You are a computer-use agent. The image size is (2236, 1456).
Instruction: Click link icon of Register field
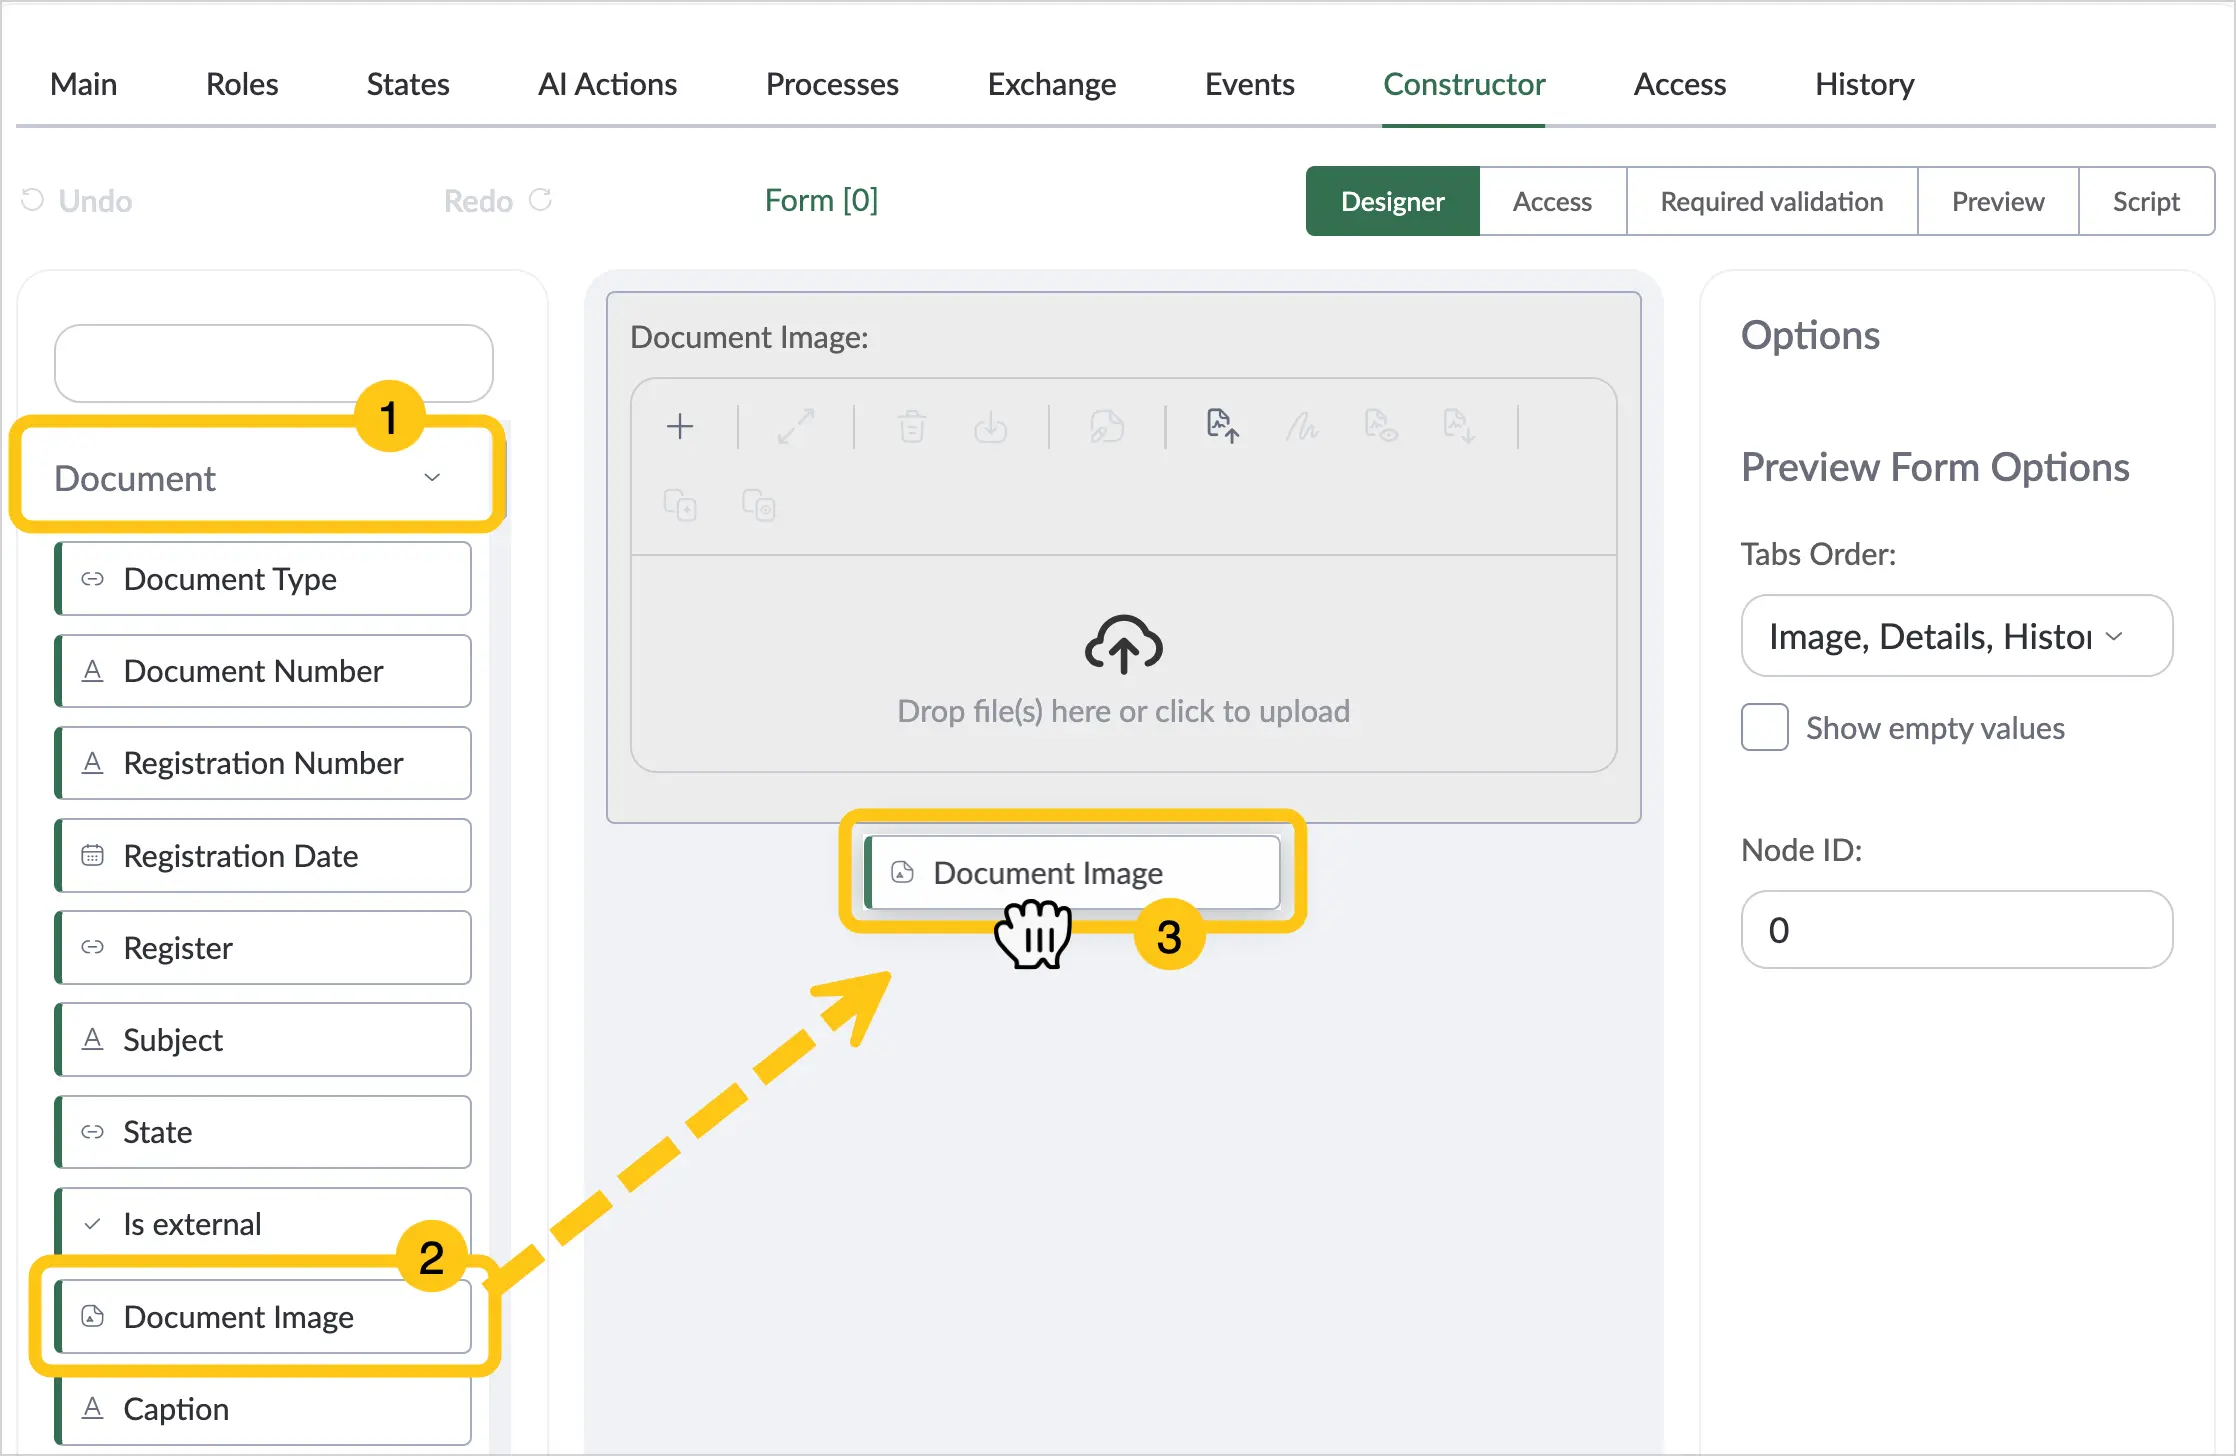coord(93,947)
